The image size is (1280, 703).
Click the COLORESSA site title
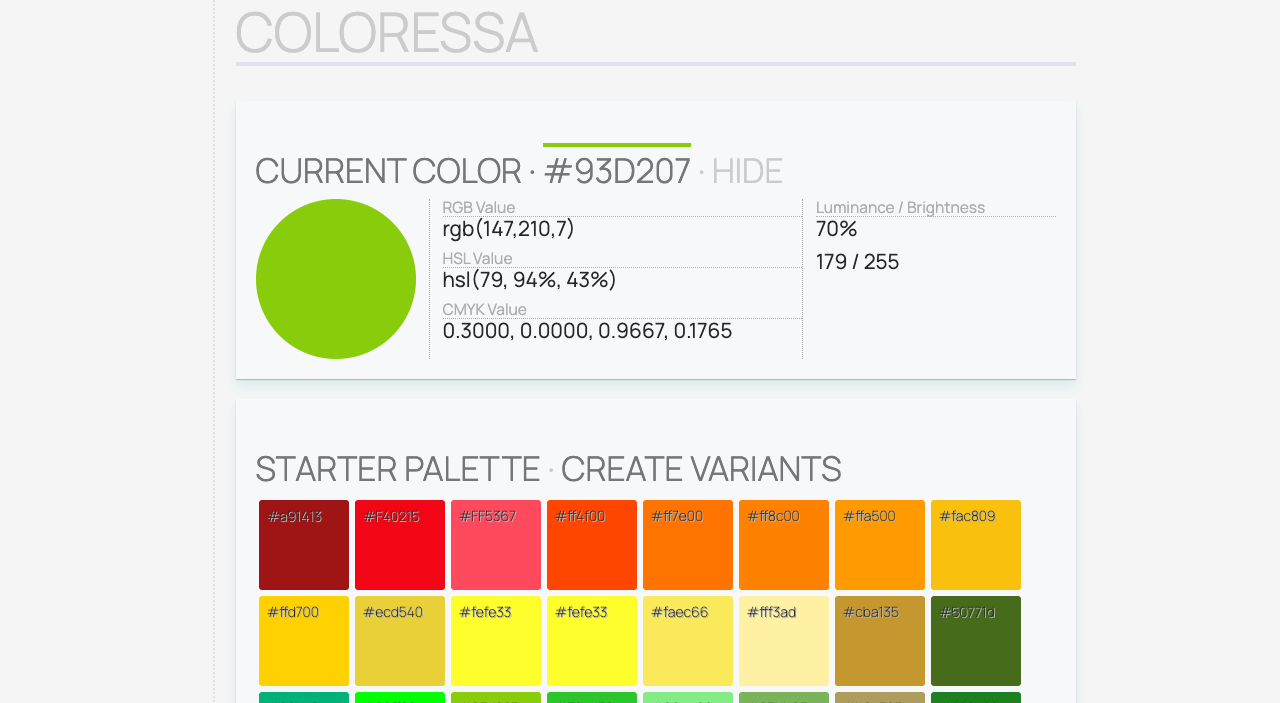point(386,32)
